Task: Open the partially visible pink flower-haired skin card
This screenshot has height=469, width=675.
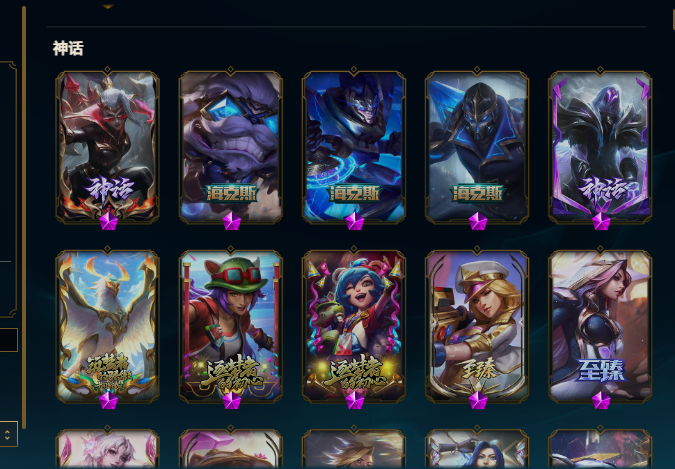Action: coord(108,448)
